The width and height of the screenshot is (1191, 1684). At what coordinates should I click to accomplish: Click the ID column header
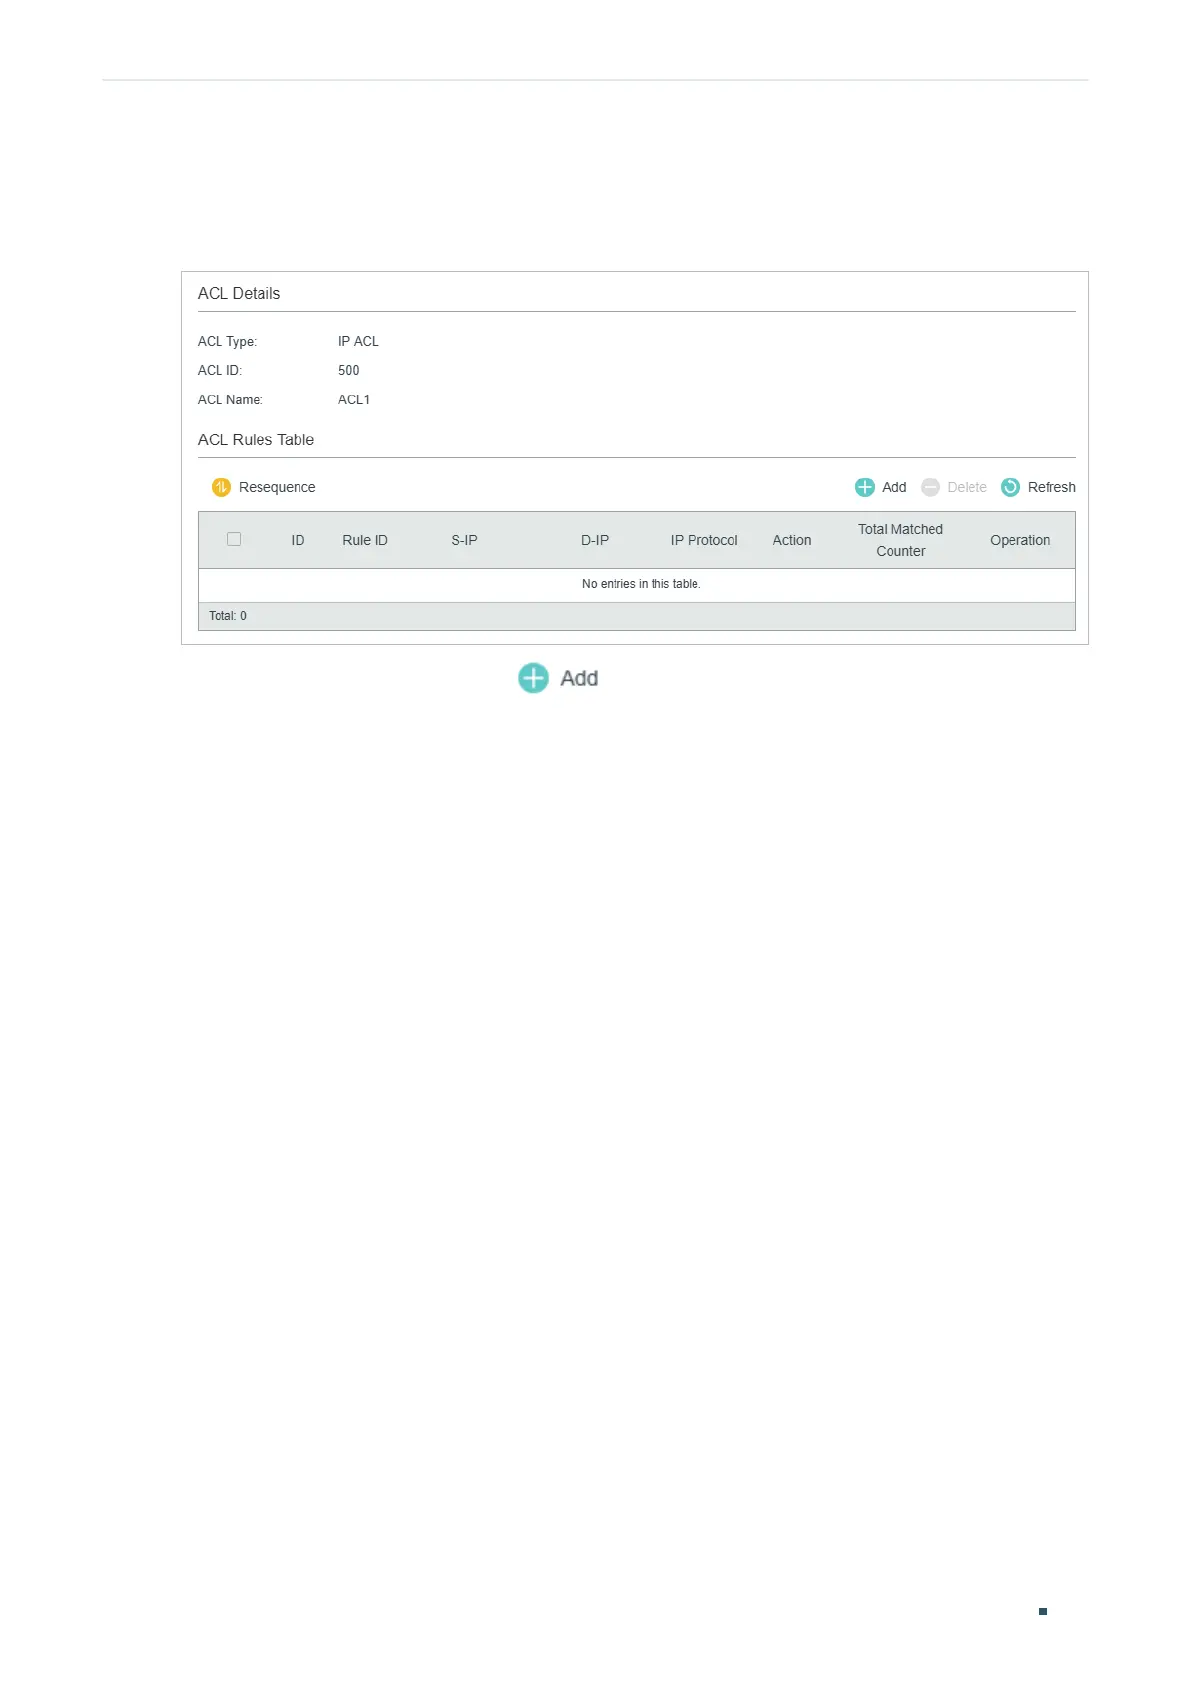[x=298, y=540]
